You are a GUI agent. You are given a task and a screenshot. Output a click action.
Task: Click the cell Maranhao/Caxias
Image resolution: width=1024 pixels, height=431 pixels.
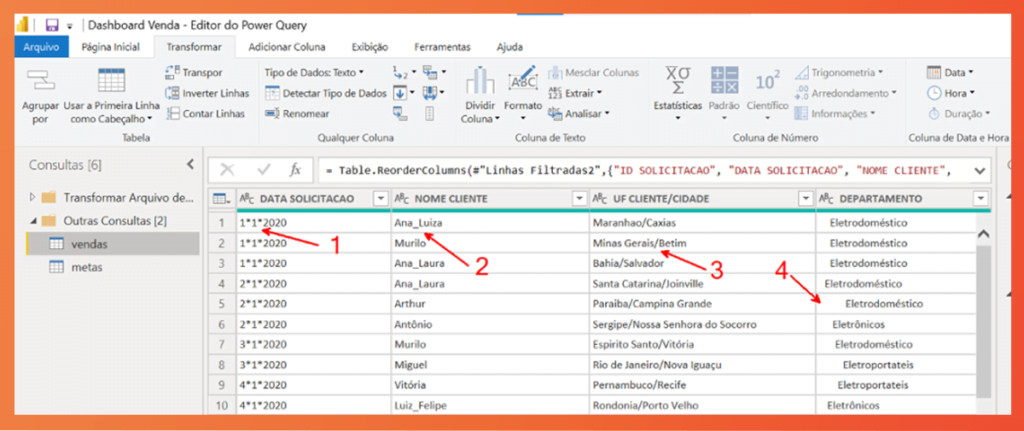pos(702,223)
